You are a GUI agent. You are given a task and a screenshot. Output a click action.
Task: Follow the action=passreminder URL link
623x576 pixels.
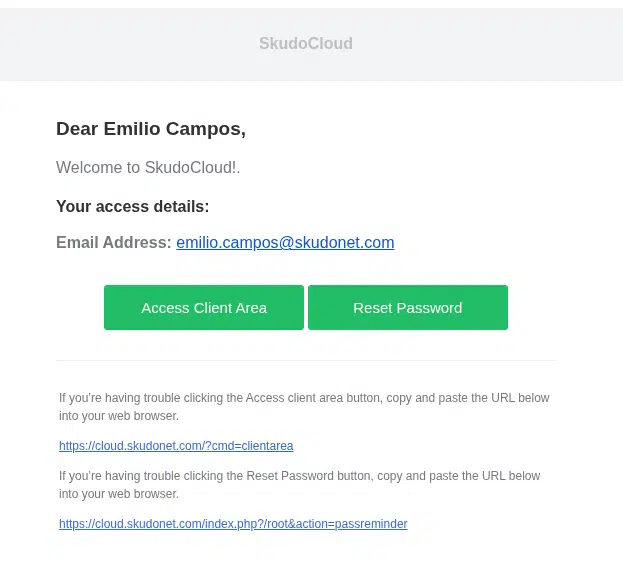tap(233, 524)
